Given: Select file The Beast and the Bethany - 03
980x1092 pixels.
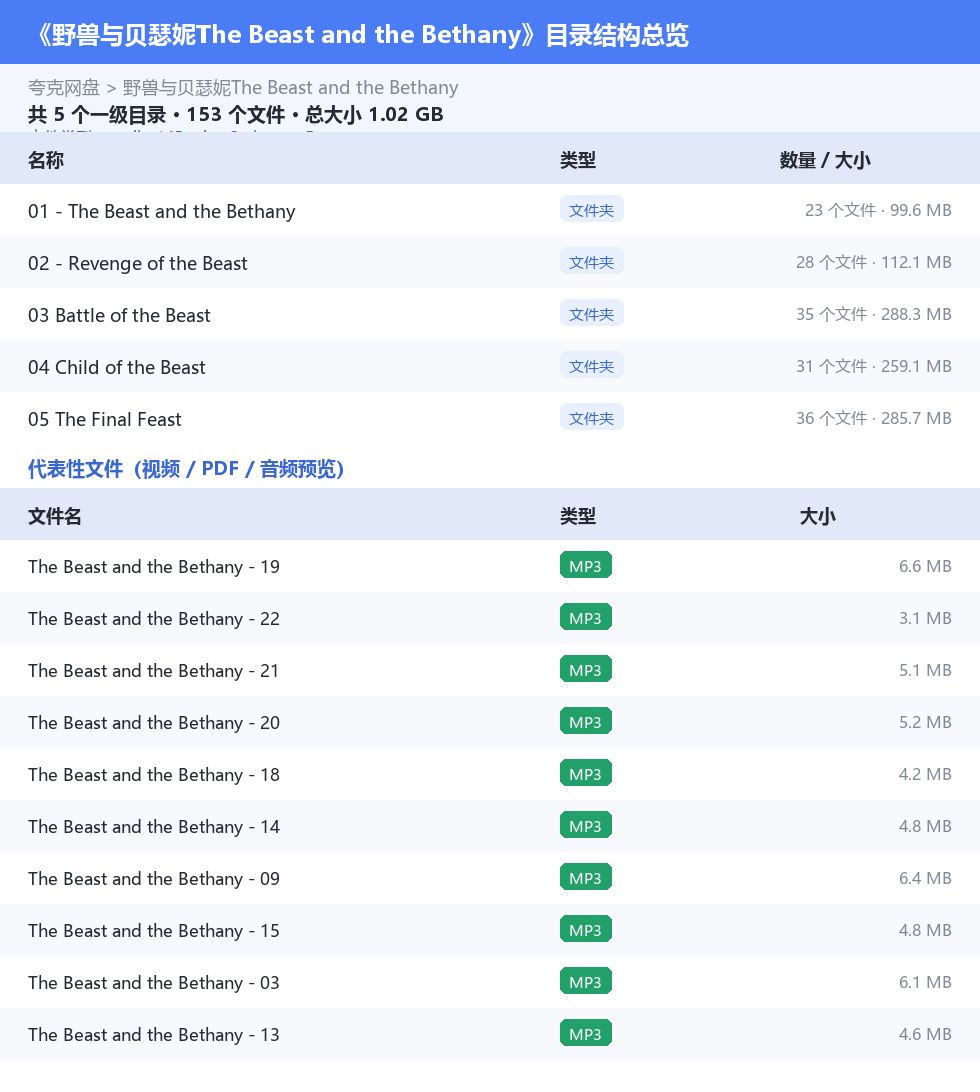Looking at the screenshot, I should [x=154, y=983].
